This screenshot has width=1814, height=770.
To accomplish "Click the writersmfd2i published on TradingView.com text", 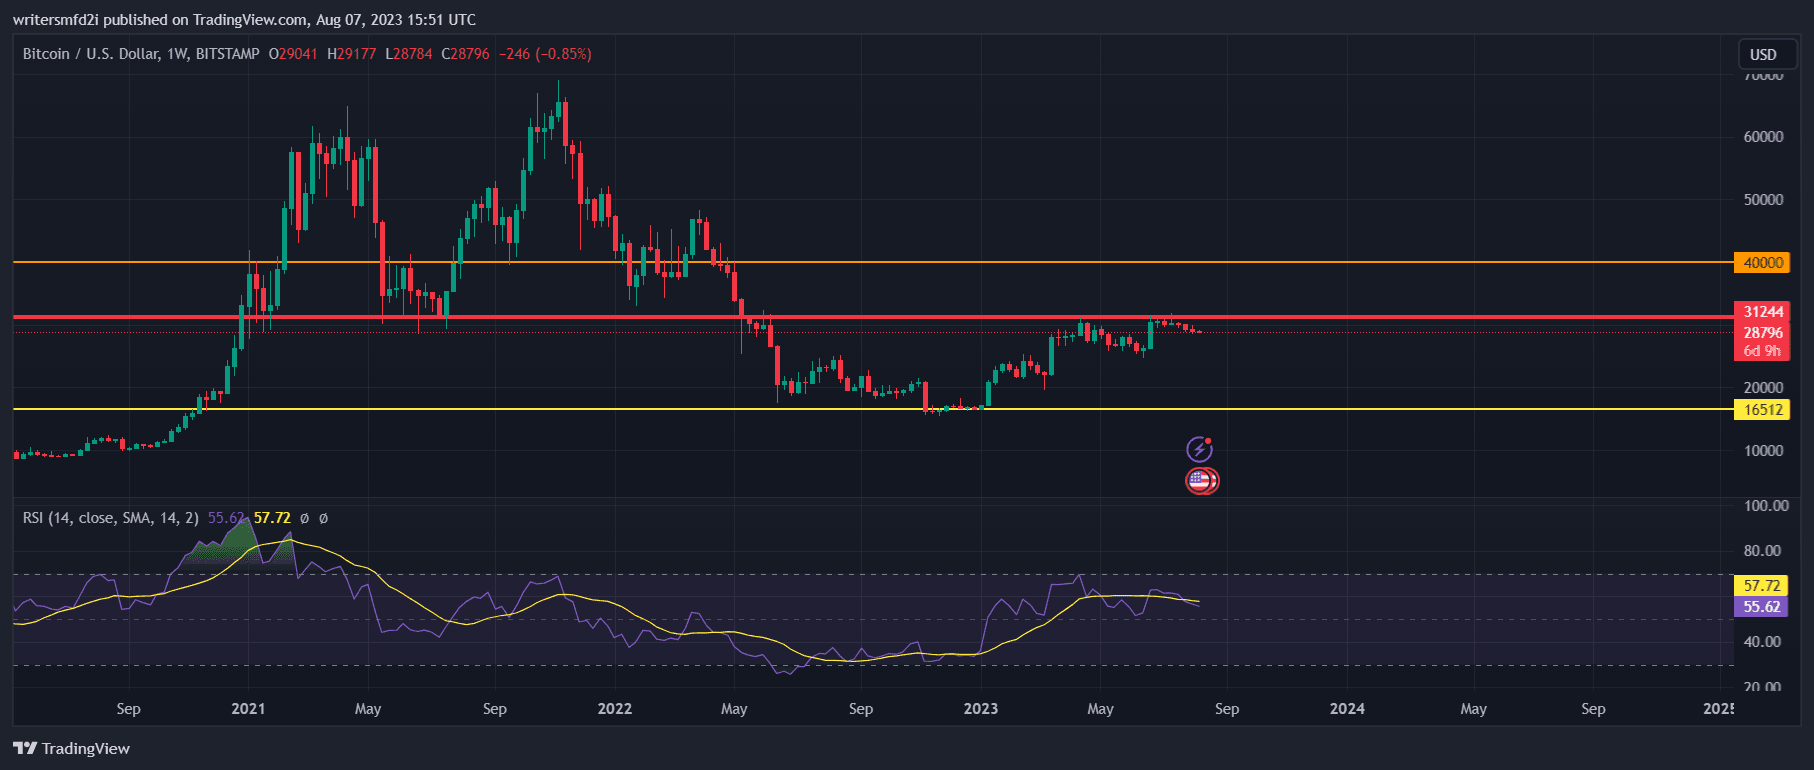I will point(244,20).
